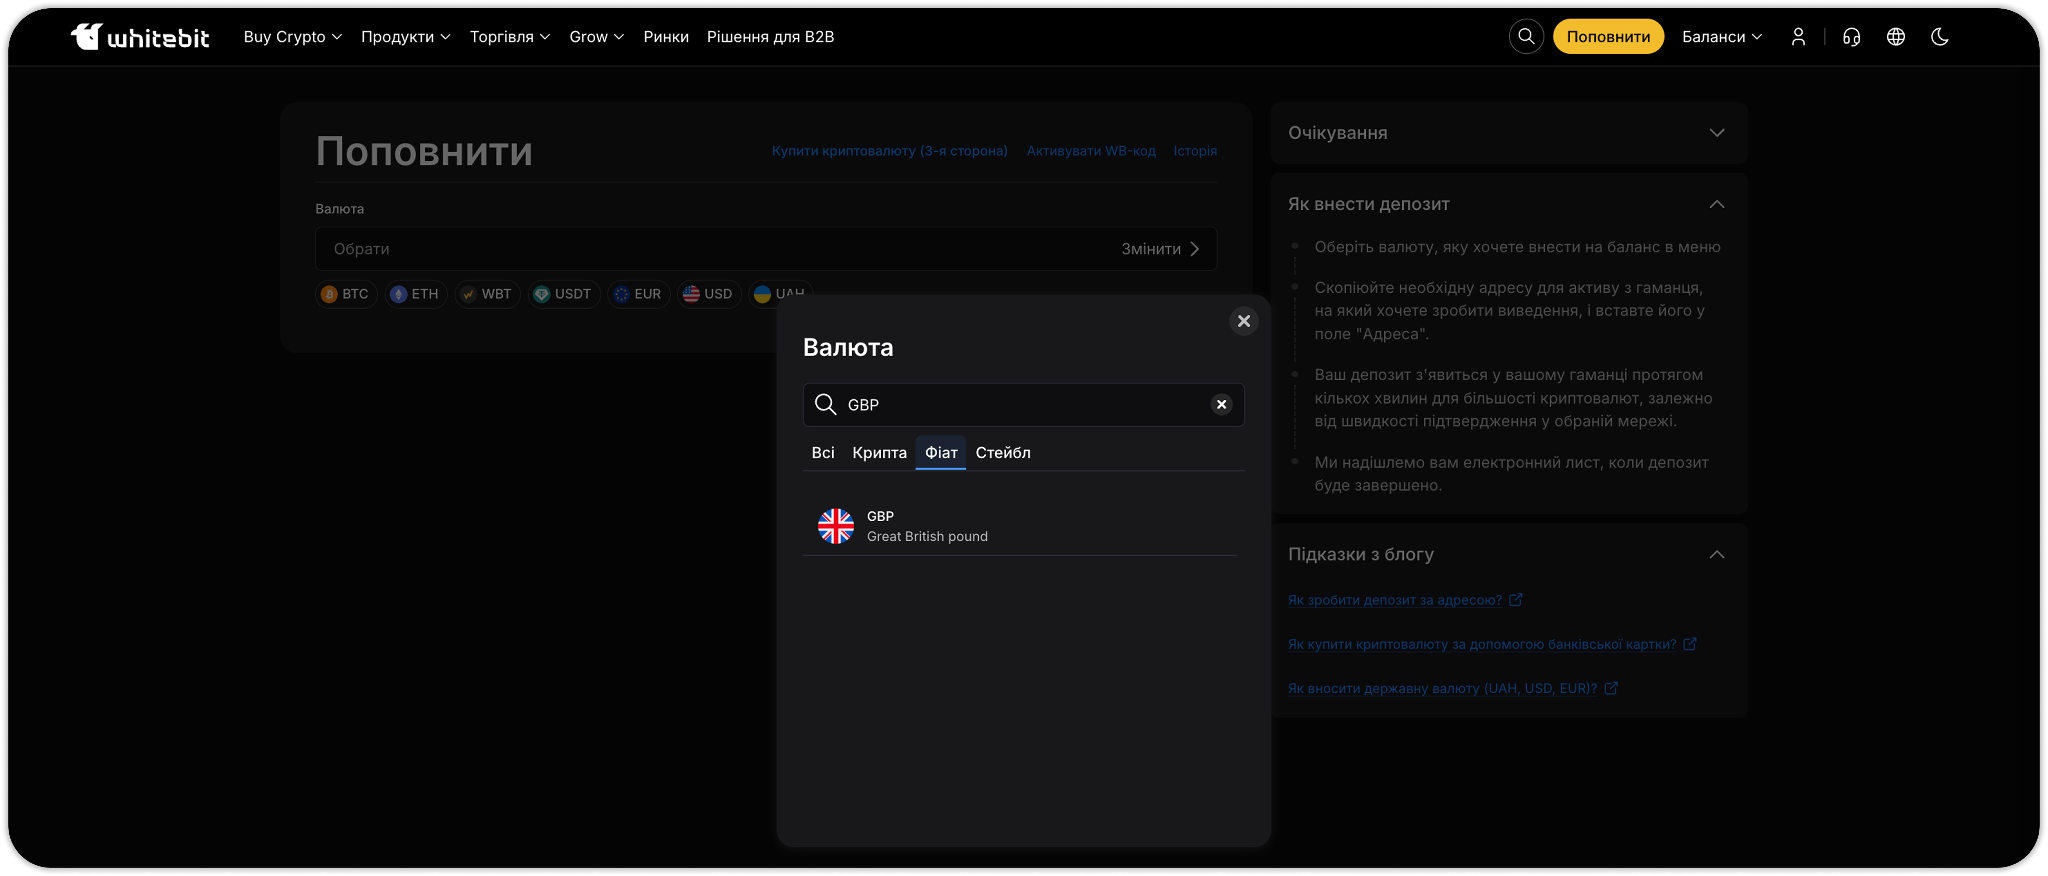
Task: Select the USDT quick currency chip
Action: coord(563,294)
